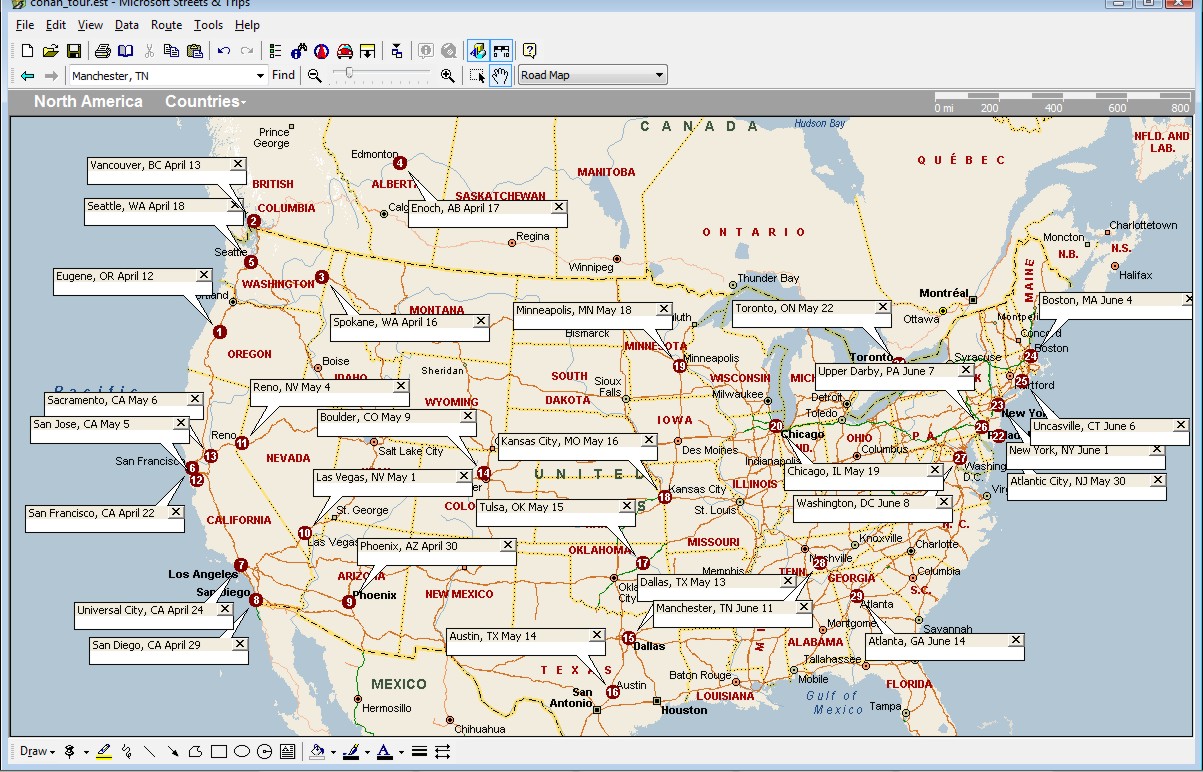Open line thickness options icon
Screen dimensions: 1203x772
[x=420, y=751]
